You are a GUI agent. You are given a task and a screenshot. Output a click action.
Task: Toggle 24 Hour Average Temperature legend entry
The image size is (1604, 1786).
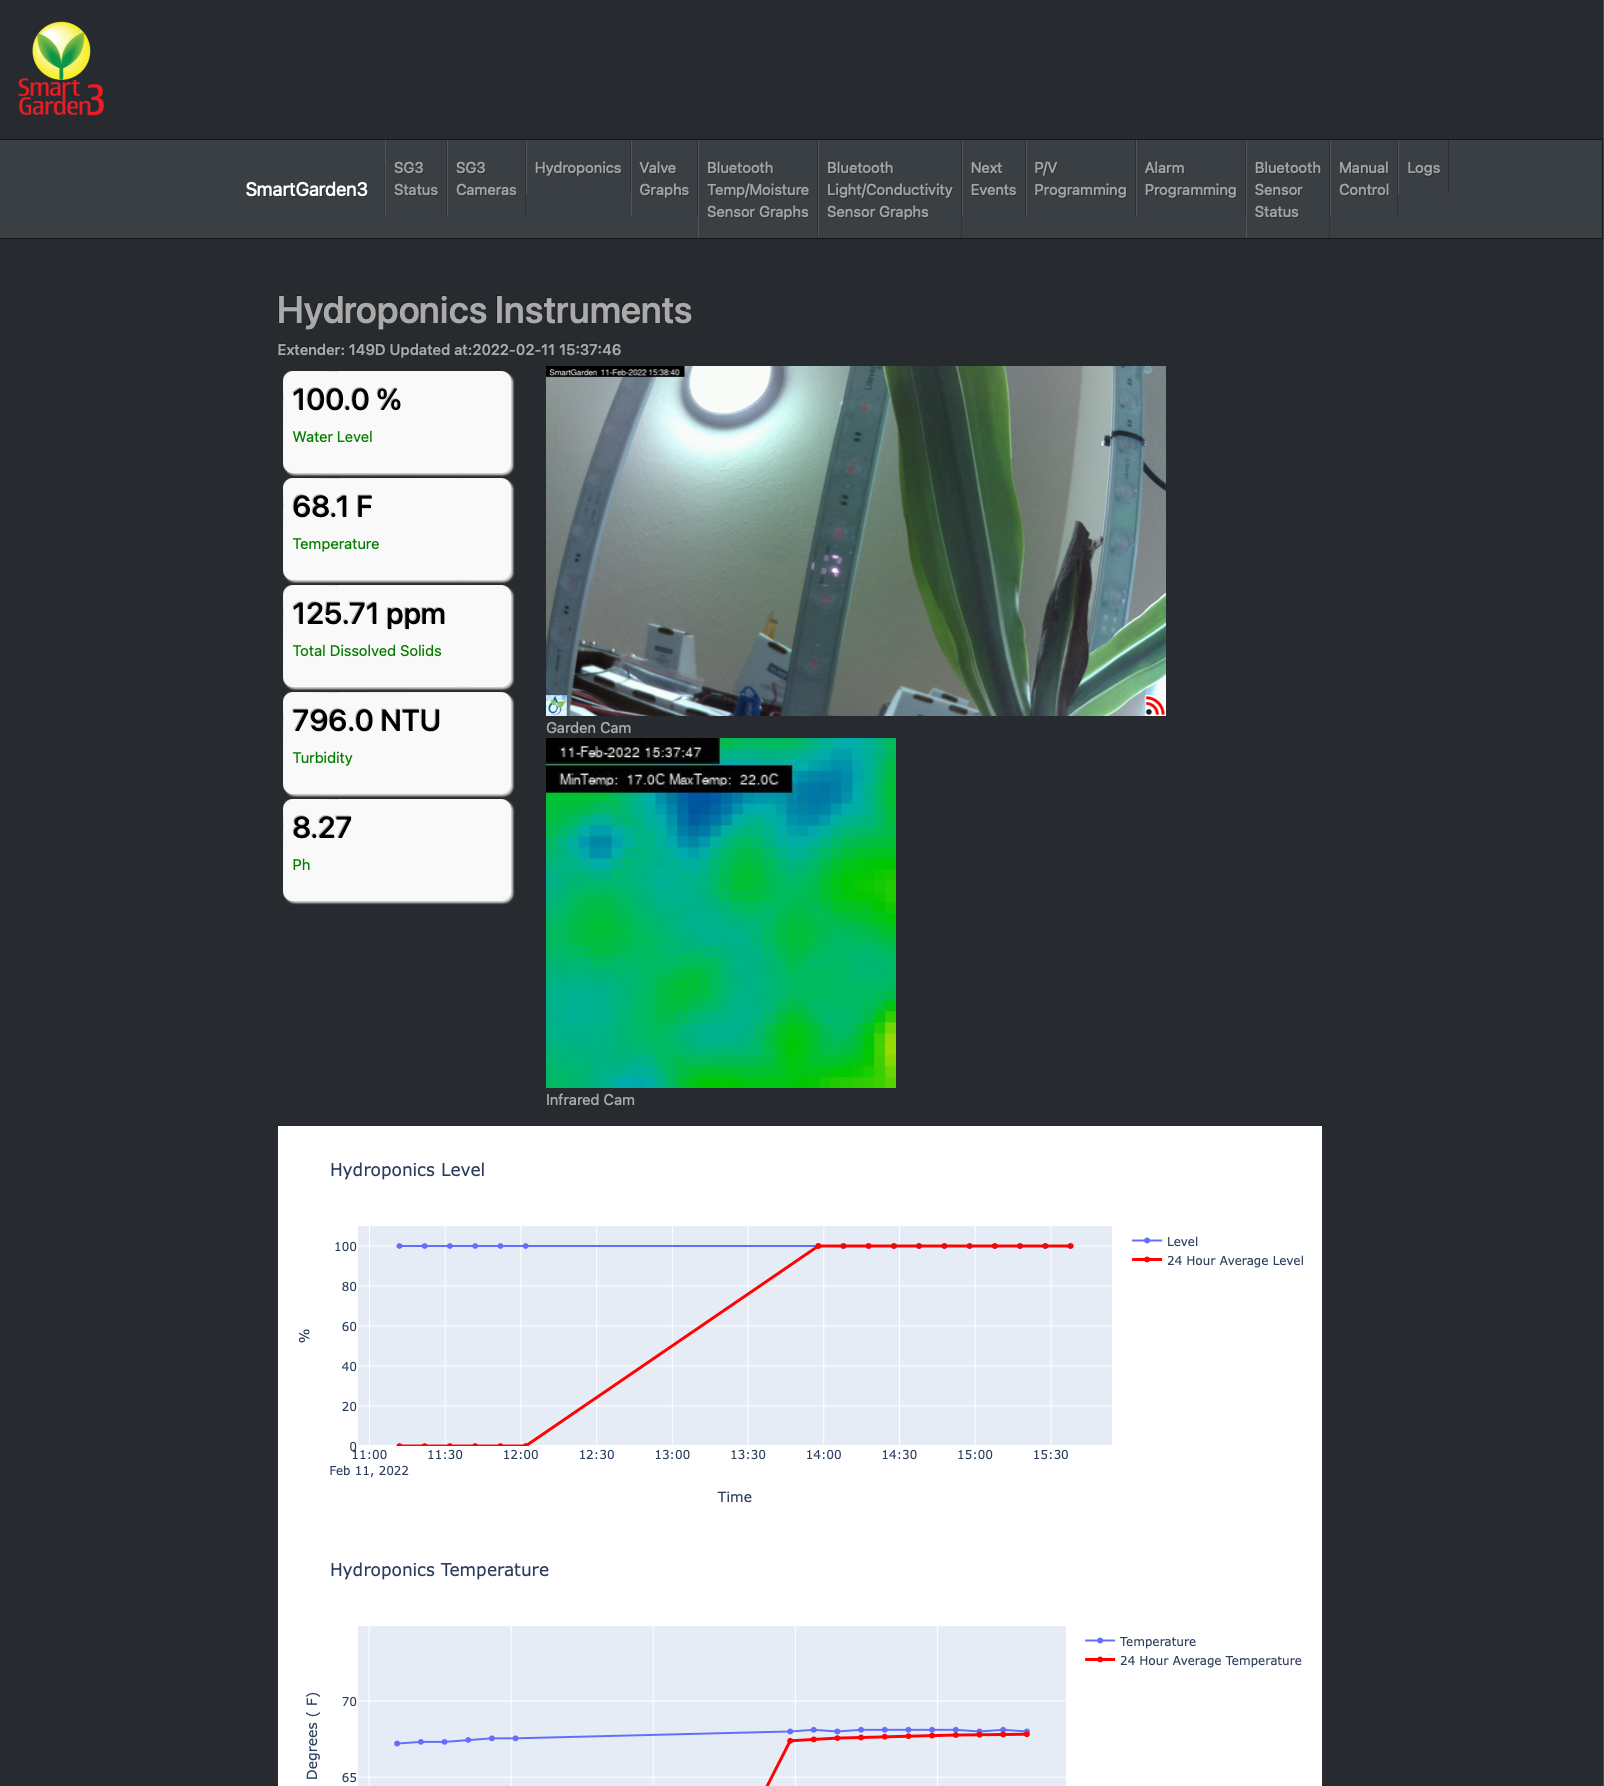tap(1209, 1660)
